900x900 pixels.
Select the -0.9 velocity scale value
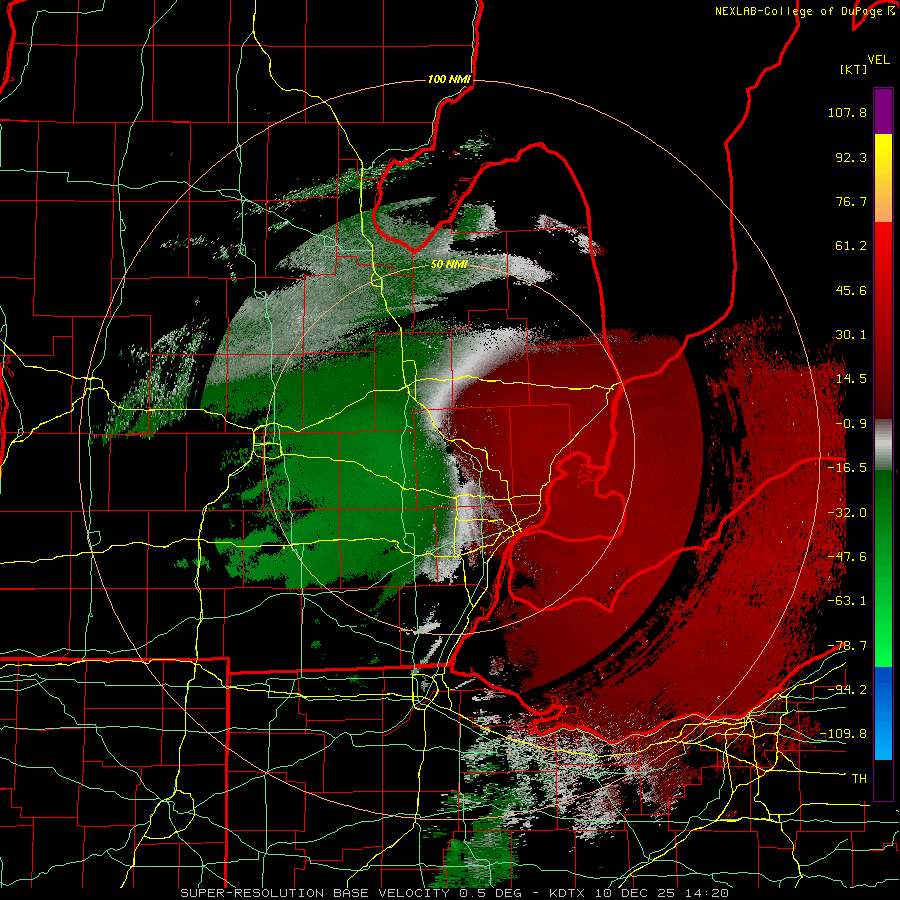point(851,424)
